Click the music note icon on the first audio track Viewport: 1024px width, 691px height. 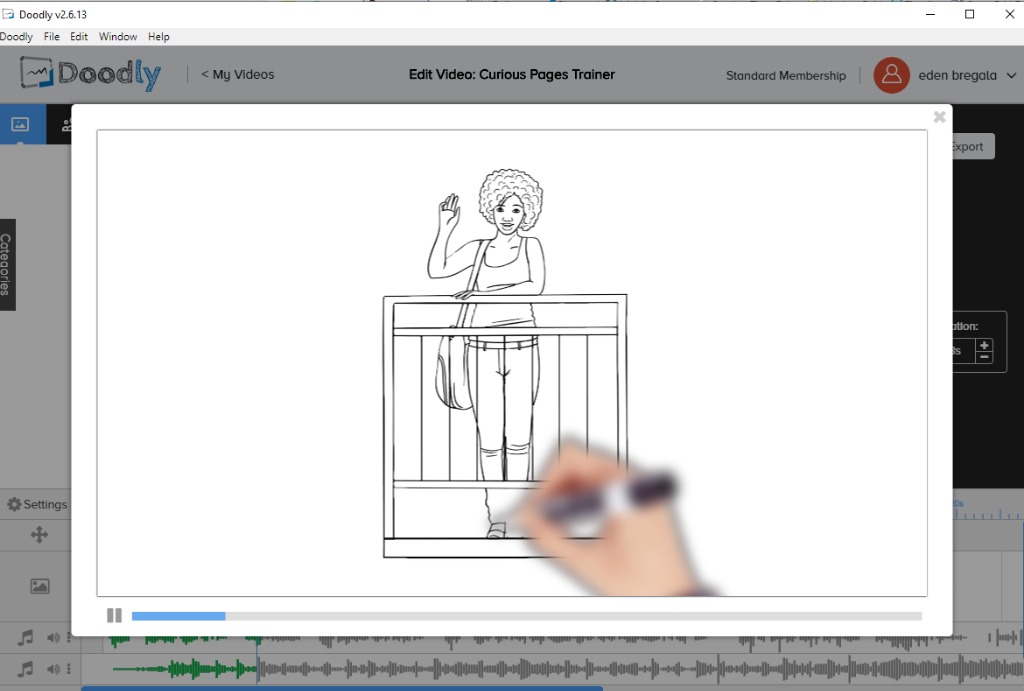[x=24, y=637]
